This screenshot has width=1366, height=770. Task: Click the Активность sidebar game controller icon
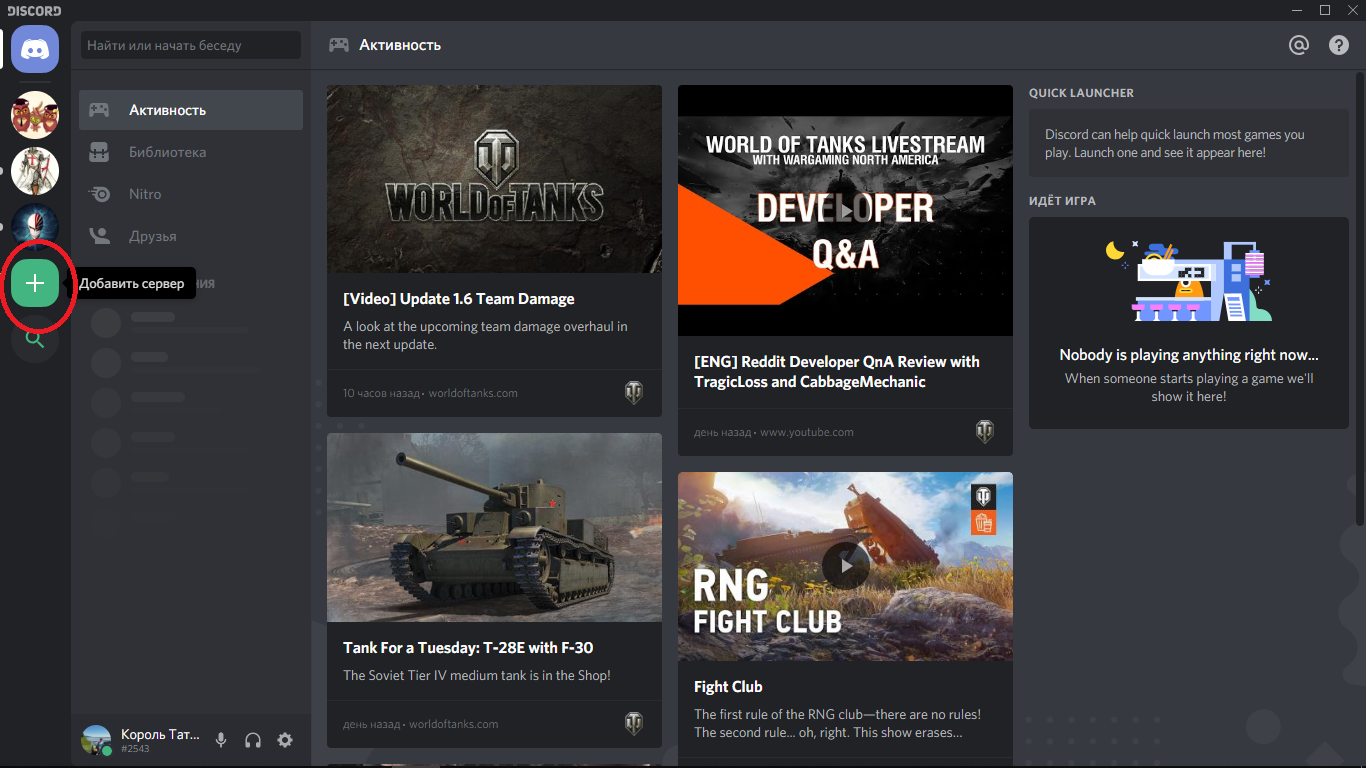(x=99, y=110)
